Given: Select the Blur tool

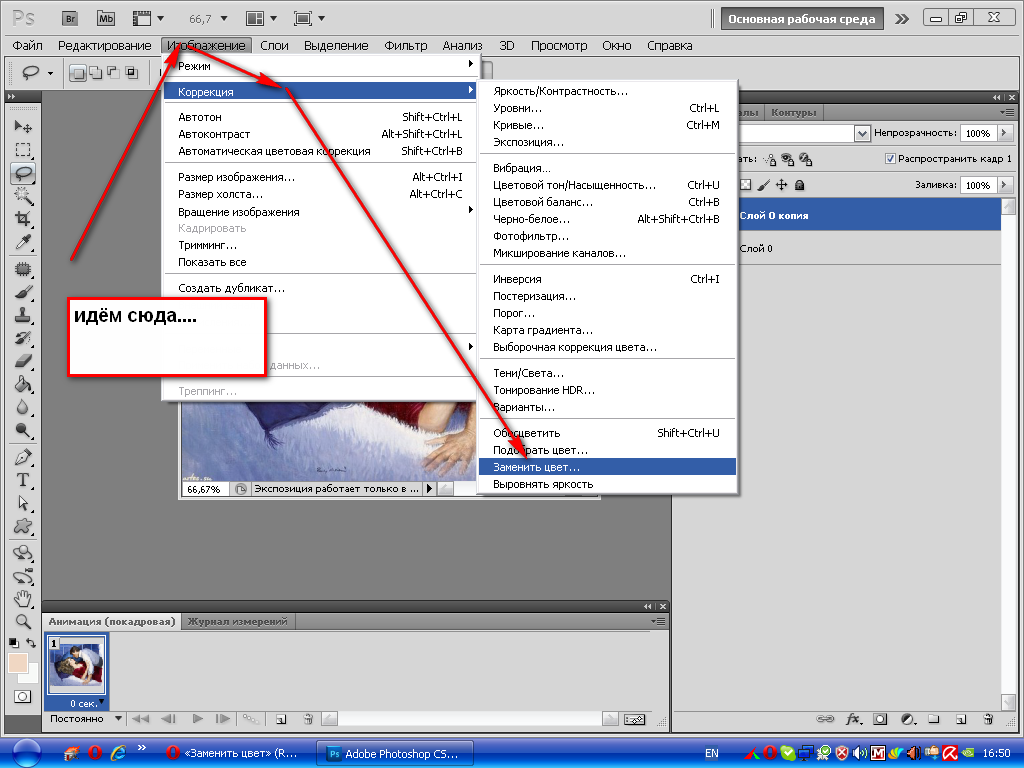Looking at the screenshot, I should (24, 408).
